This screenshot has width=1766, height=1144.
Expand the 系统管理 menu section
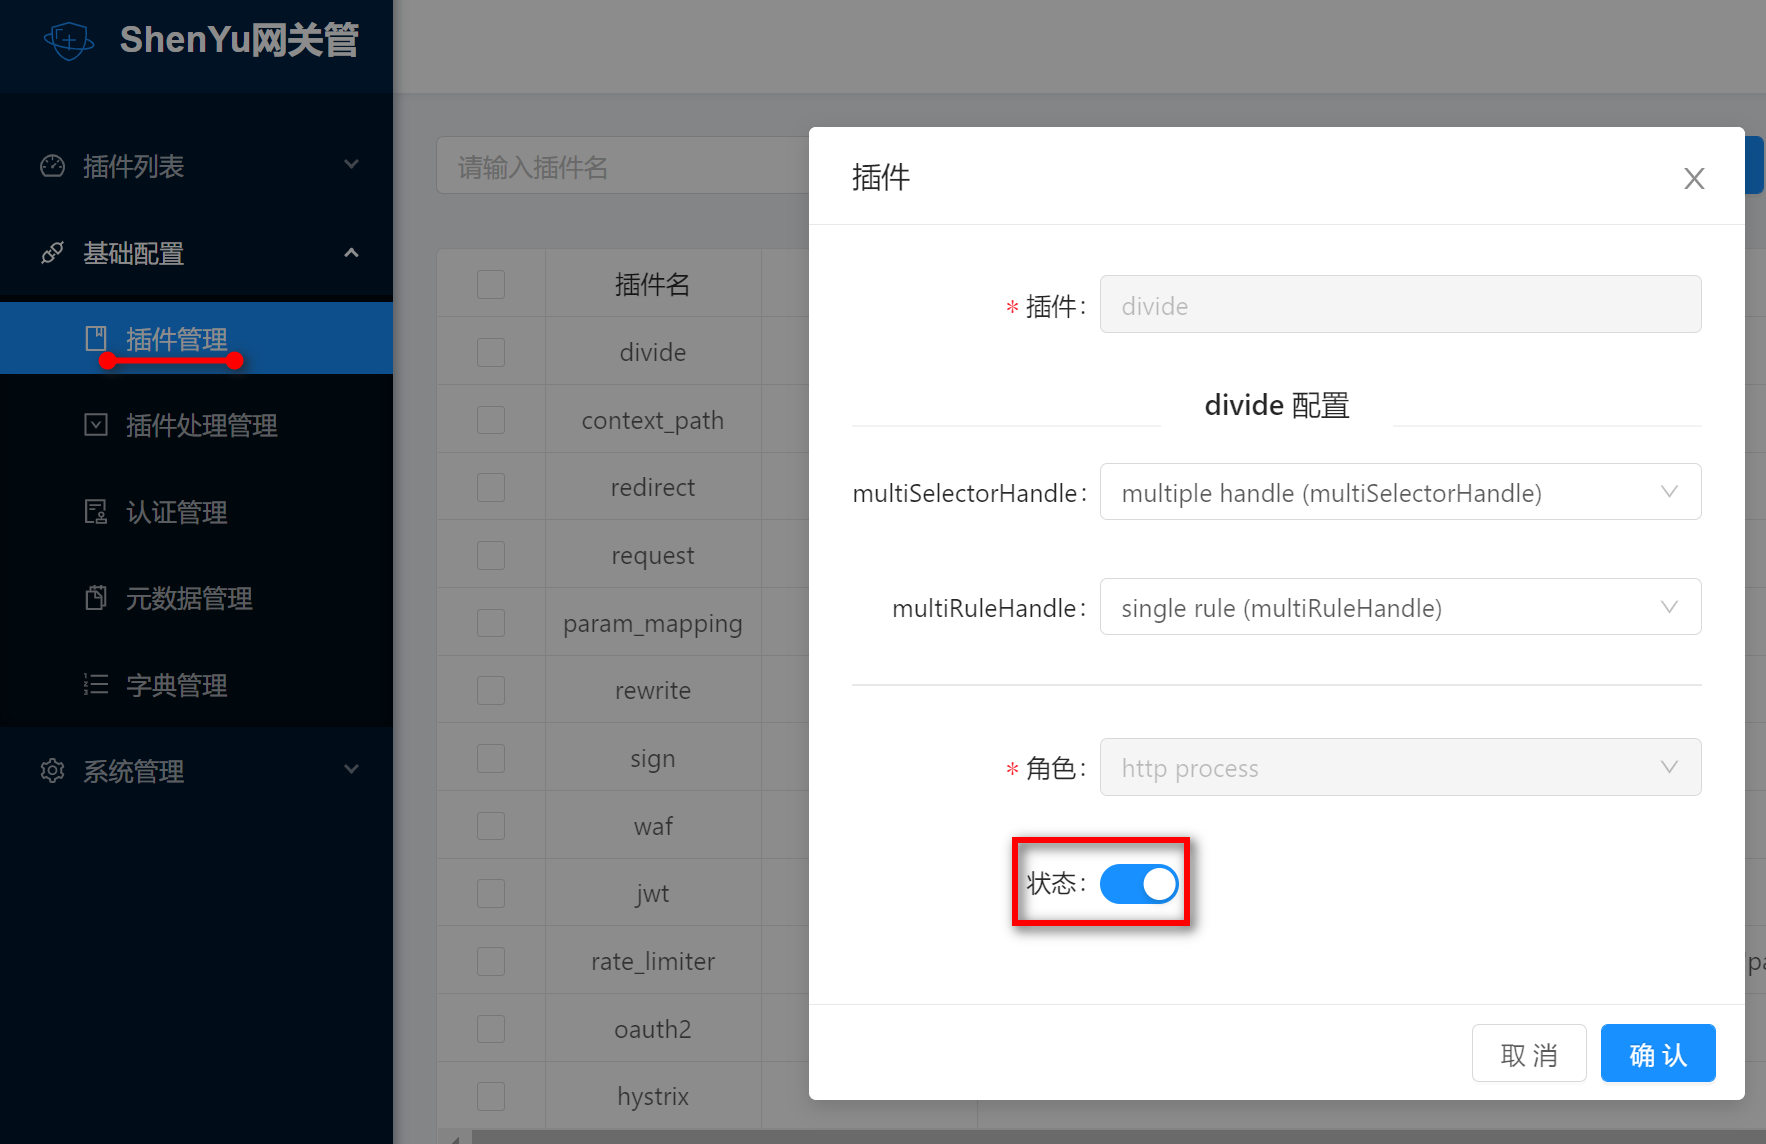point(352,770)
